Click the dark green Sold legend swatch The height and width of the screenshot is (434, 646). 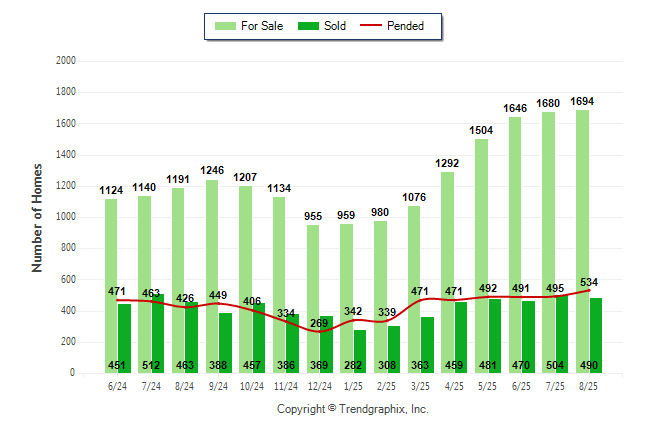(307, 26)
